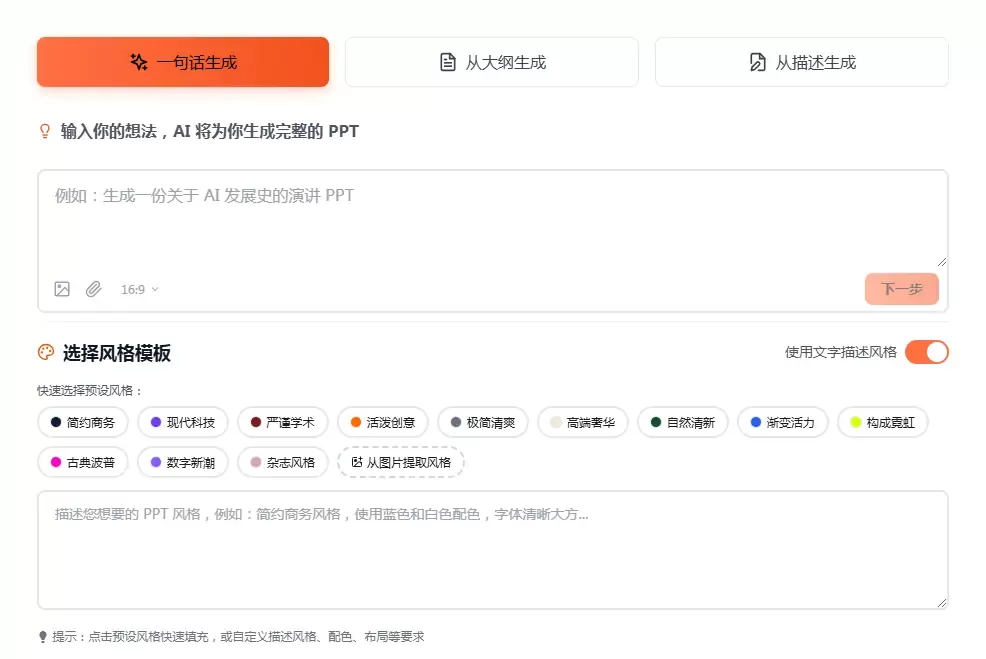The height and width of the screenshot is (659, 986).
Task: Switch to 从大纲生成 tab
Action: tap(492, 62)
